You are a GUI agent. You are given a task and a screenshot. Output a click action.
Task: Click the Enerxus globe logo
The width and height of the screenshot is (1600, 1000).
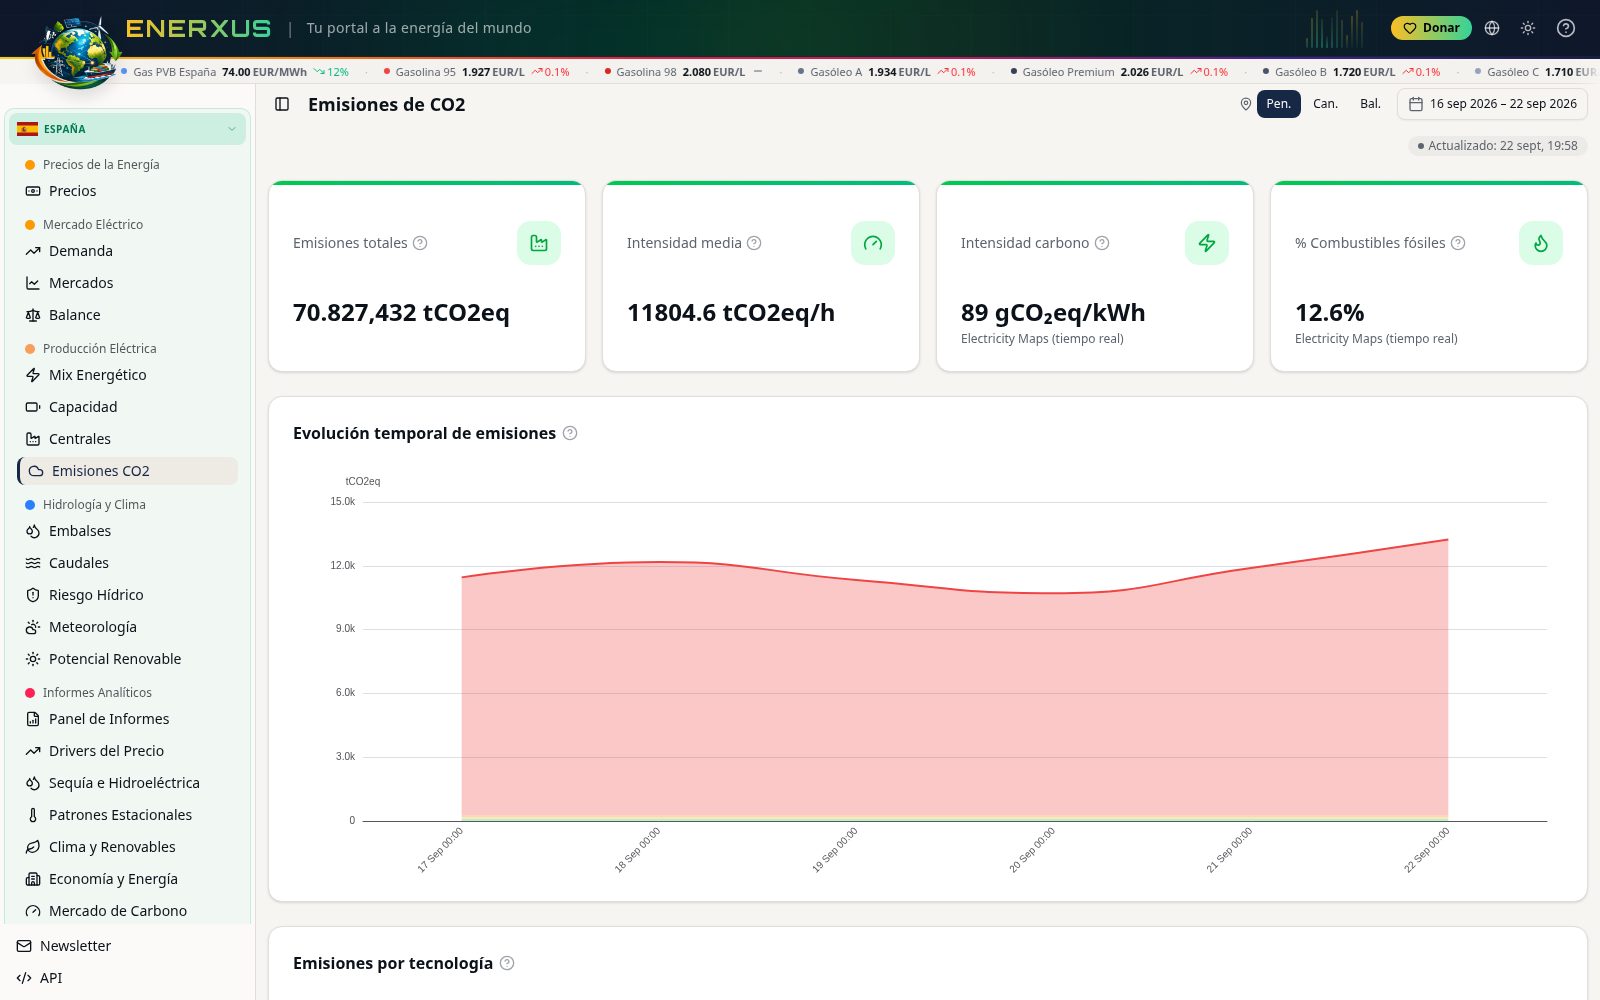coord(77,52)
